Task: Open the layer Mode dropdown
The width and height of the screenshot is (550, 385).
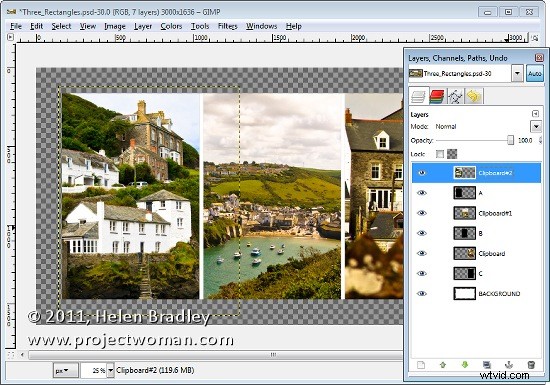Action: 536,126
